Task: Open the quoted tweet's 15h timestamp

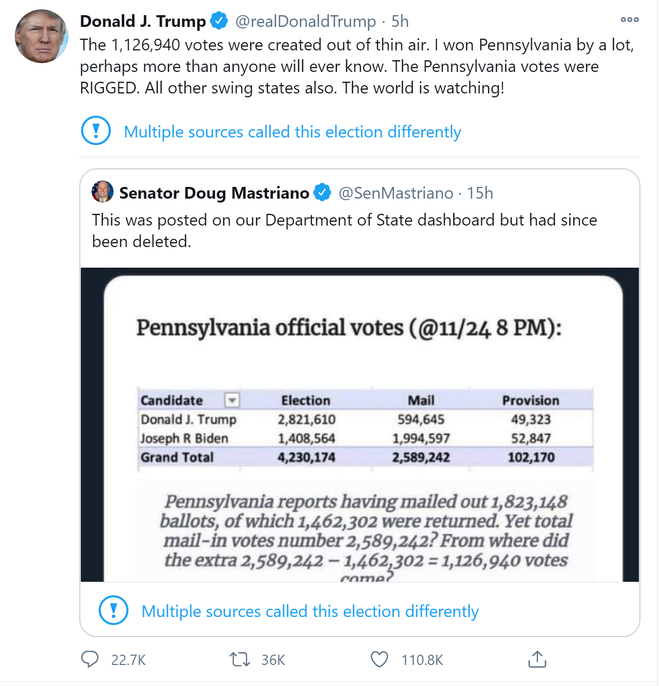Action: (481, 193)
